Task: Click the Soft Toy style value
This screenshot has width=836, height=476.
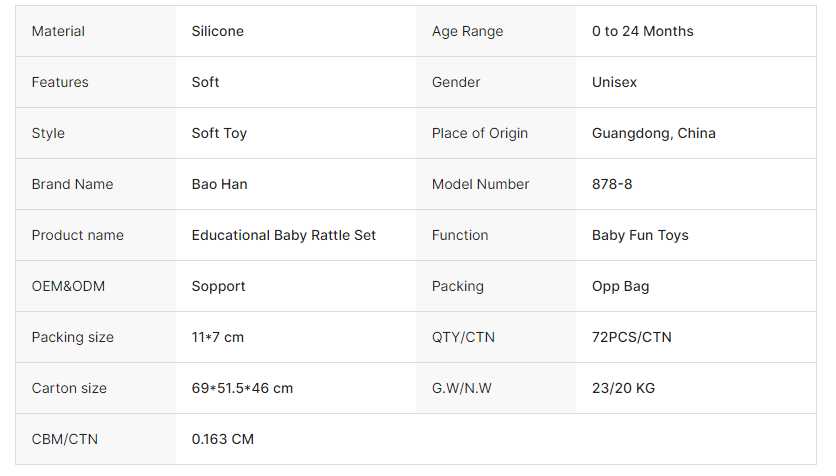Action: tap(219, 133)
